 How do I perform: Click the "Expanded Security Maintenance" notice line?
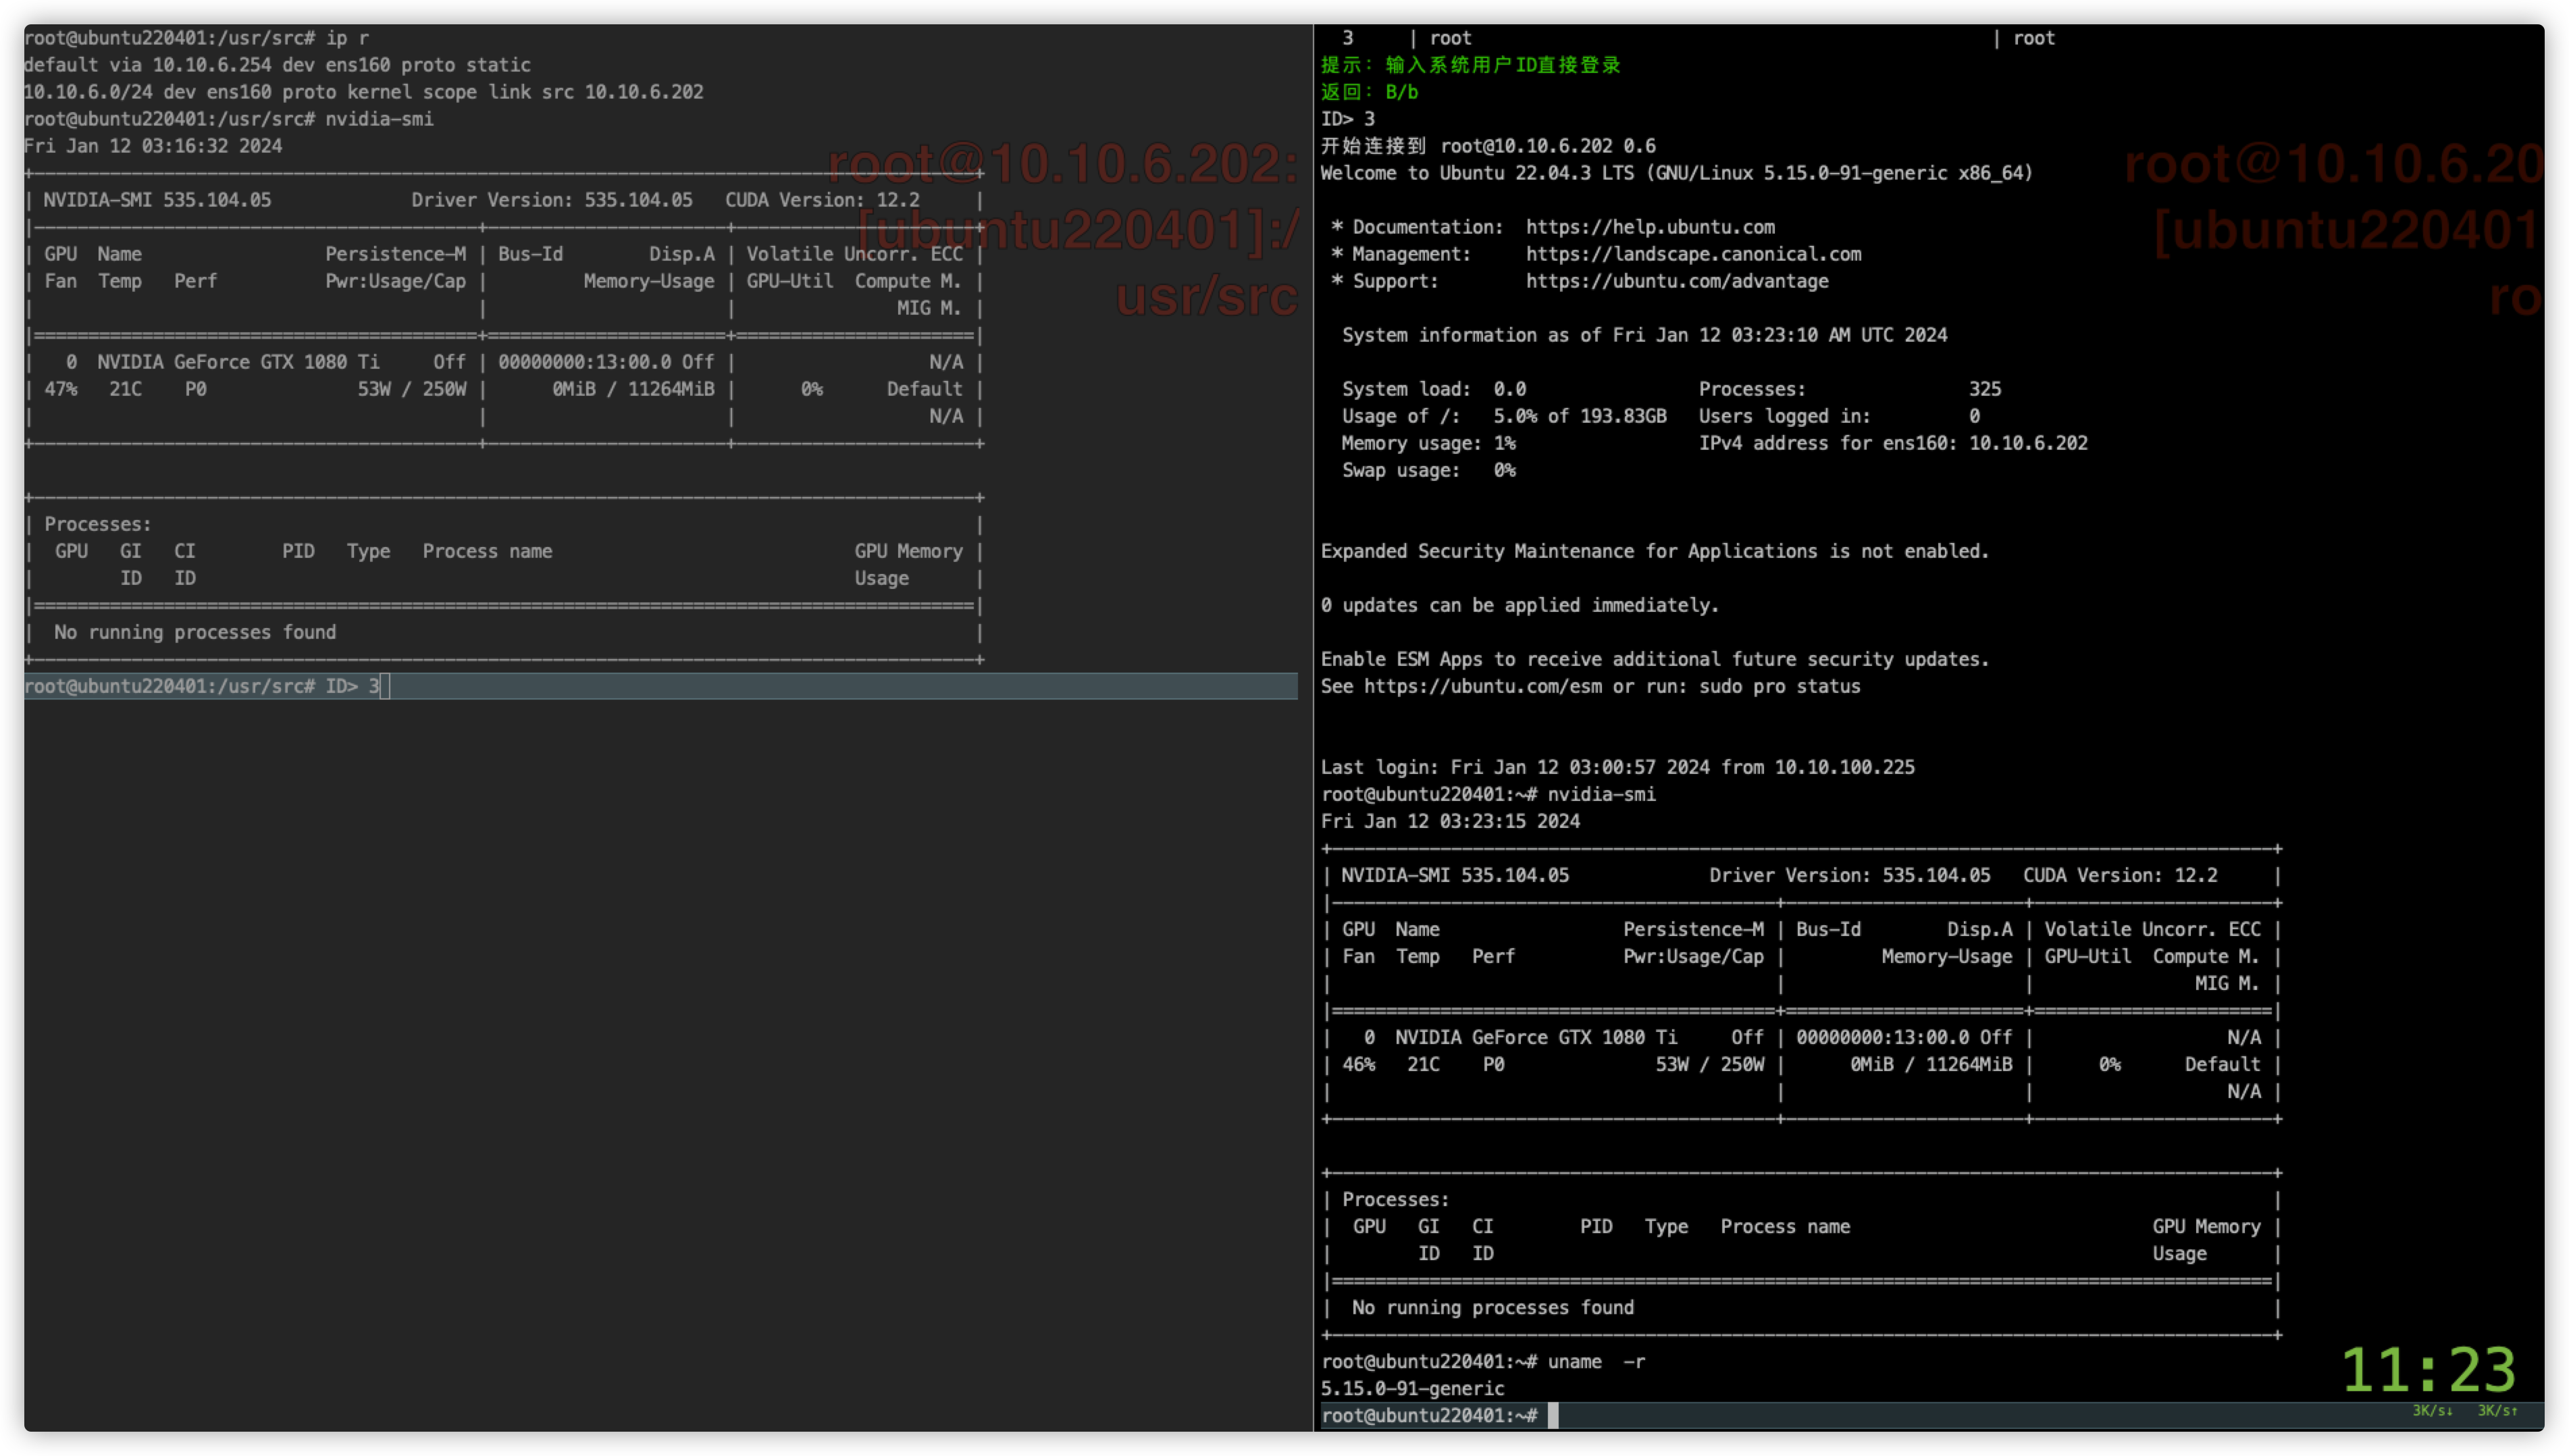point(1654,551)
